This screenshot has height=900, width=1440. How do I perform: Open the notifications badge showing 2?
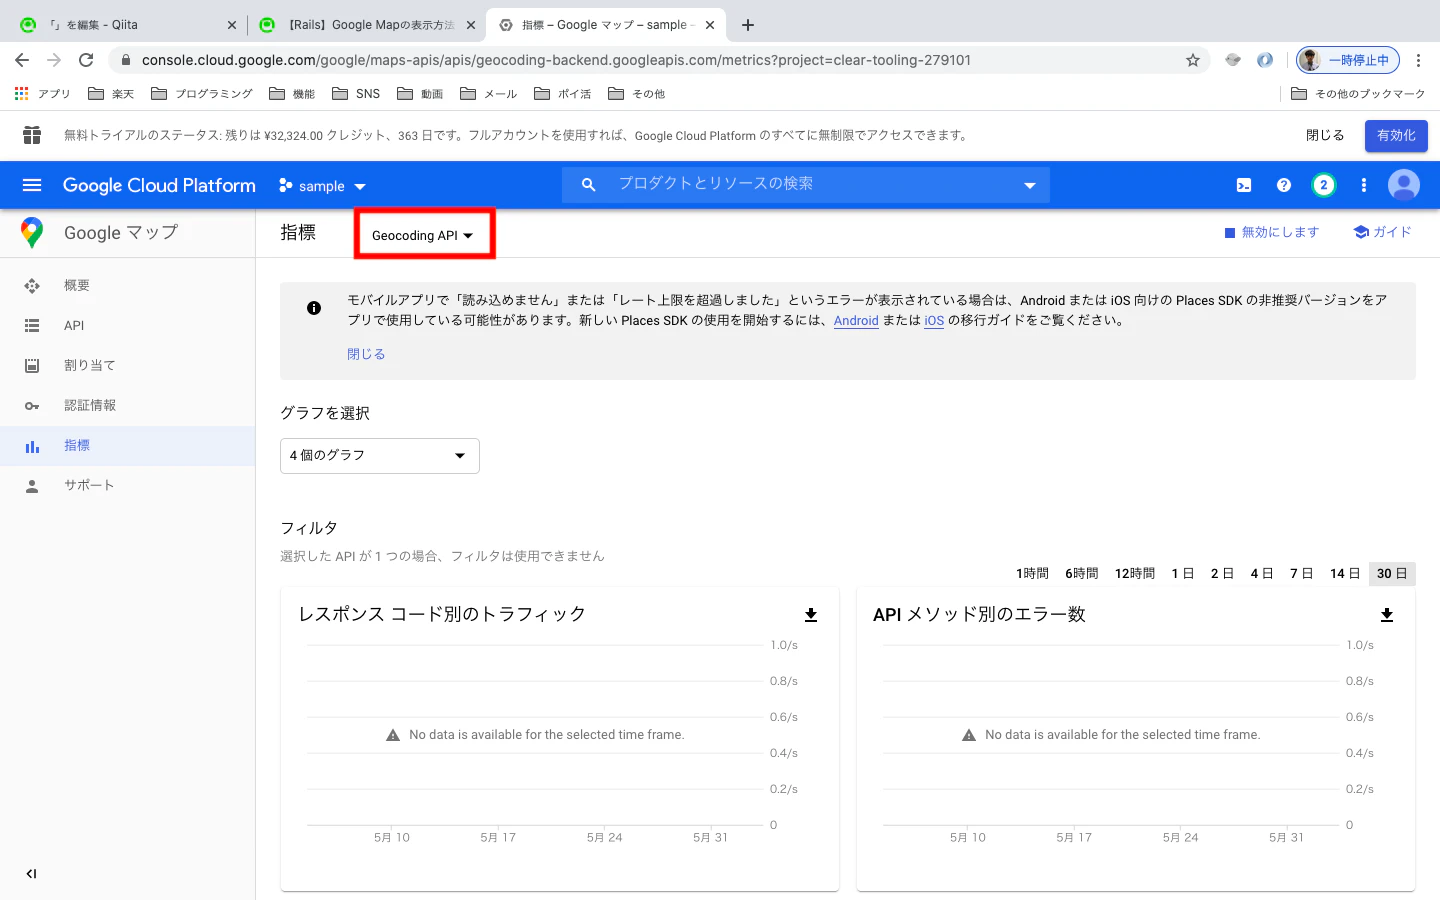1324,185
